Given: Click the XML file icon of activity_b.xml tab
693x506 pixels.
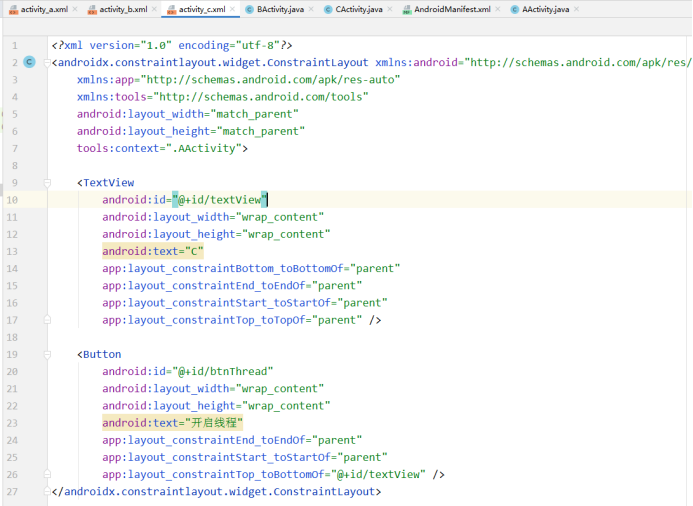Looking at the screenshot, I should [92, 10].
